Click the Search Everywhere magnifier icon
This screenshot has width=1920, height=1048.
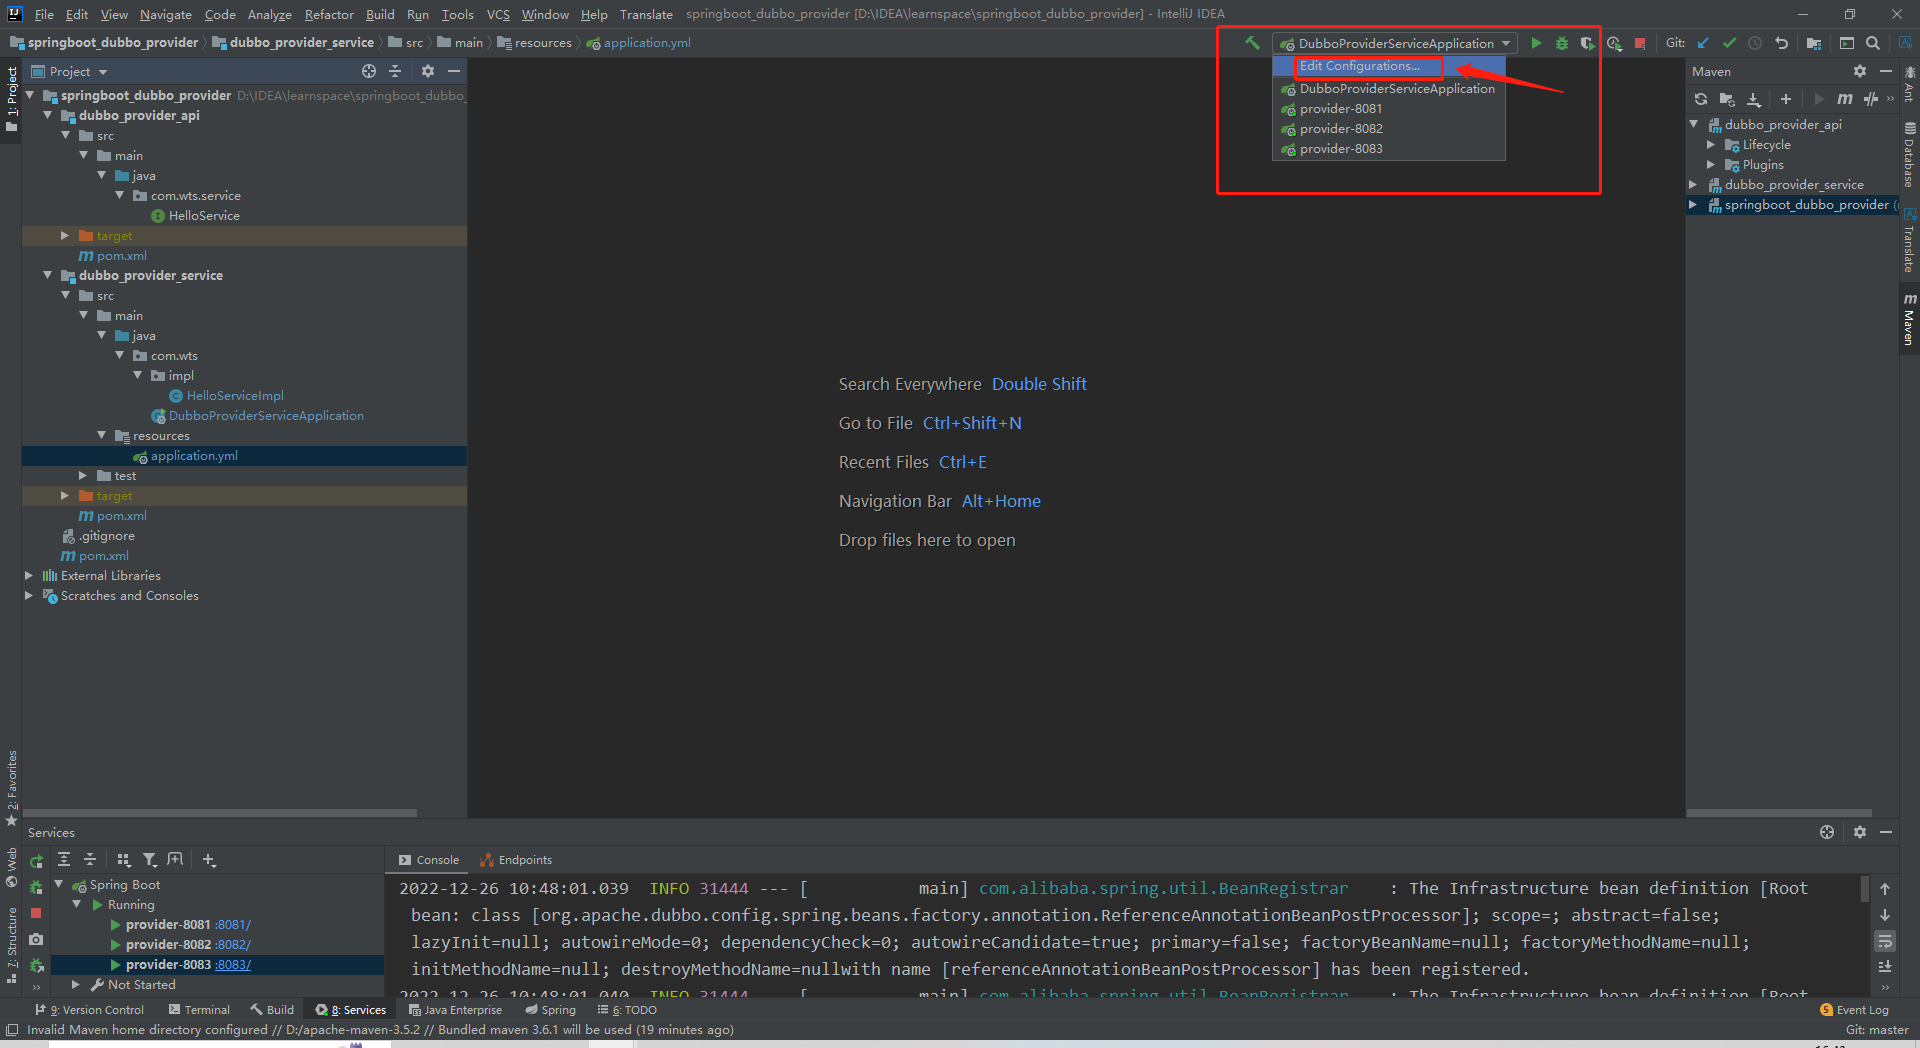tap(1873, 43)
